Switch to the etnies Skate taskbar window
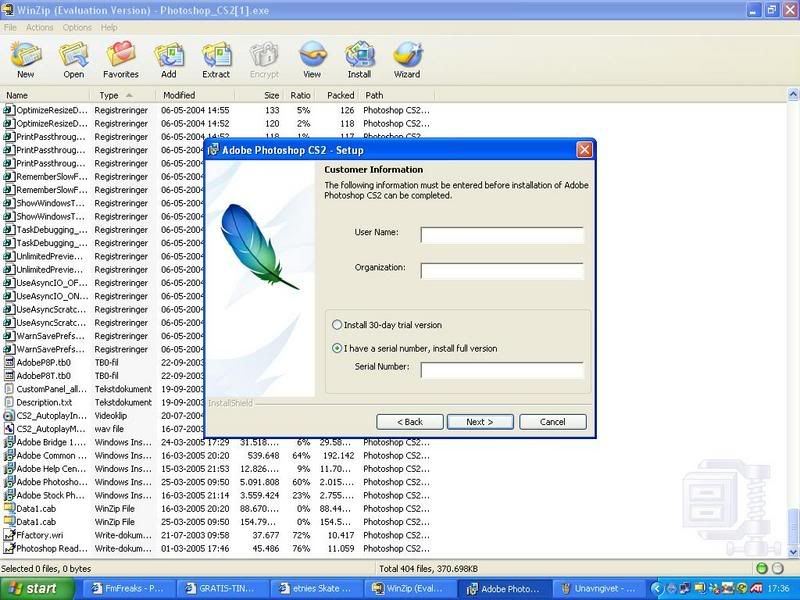Image resolution: width=800 pixels, height=600 pixels. coord(317,589)
